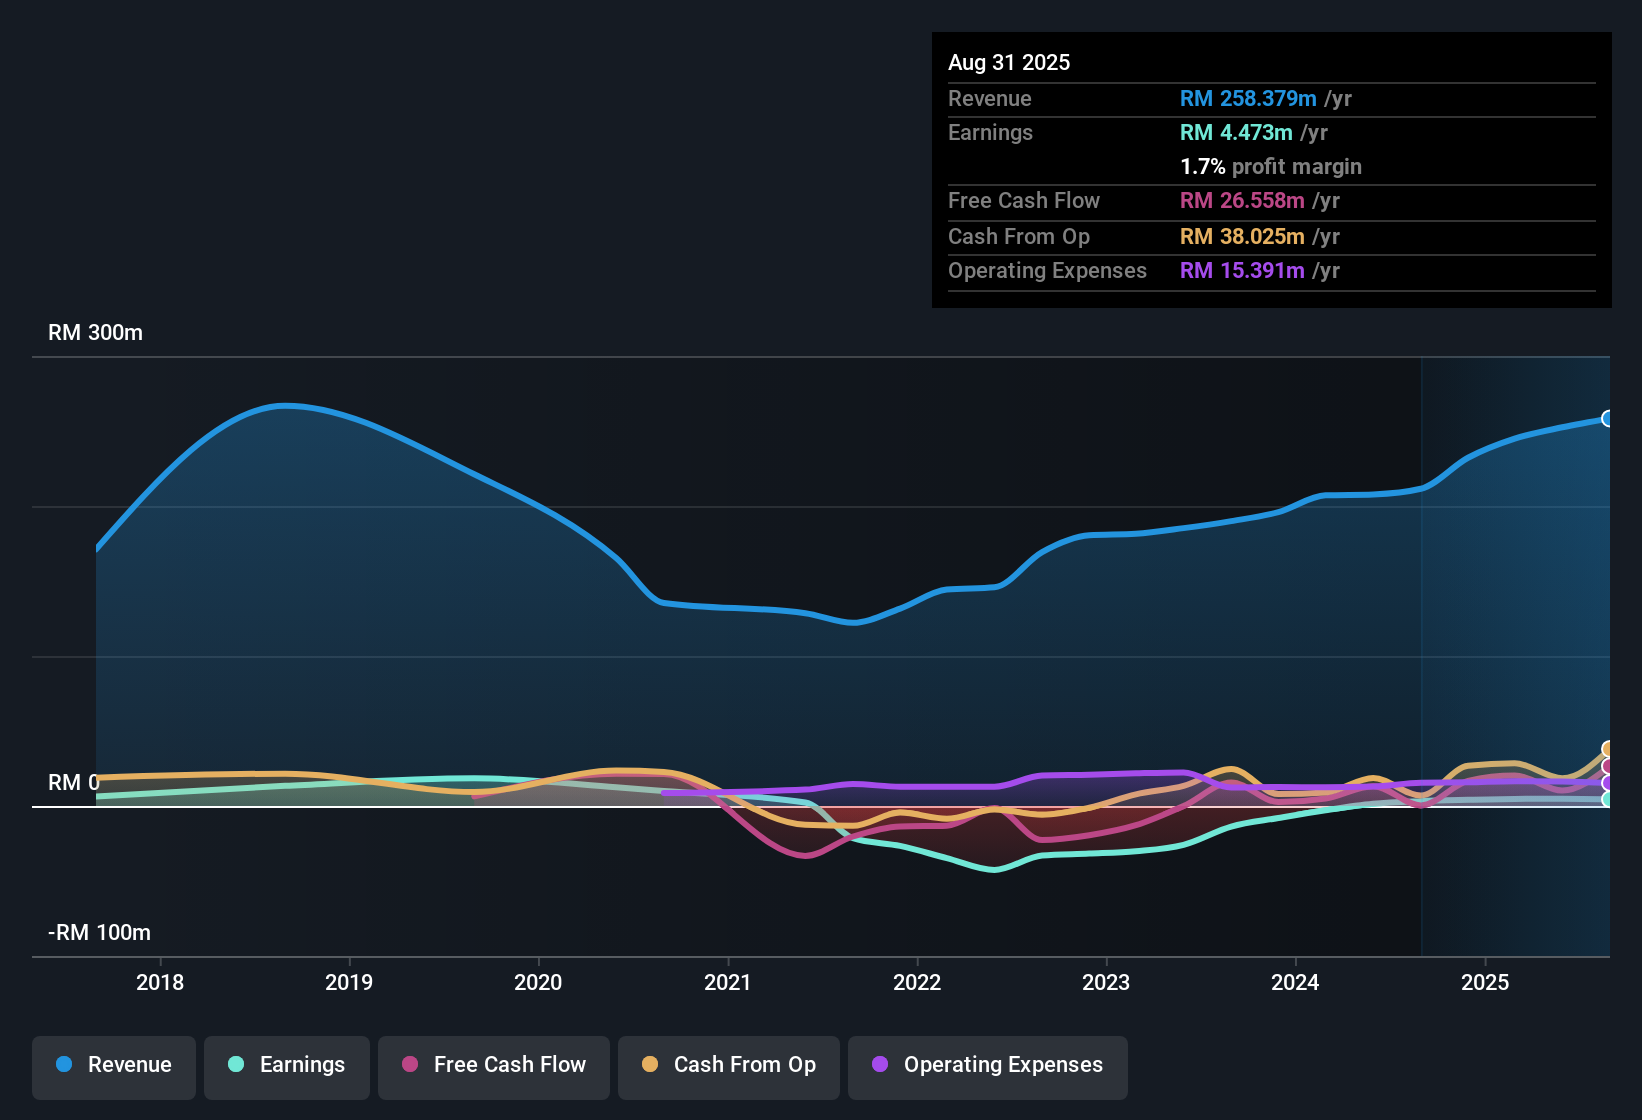1642x1120 pixels.
Task: Select the blue Revenue endpoint marker on the chart
Action: tap(1607, 418)
